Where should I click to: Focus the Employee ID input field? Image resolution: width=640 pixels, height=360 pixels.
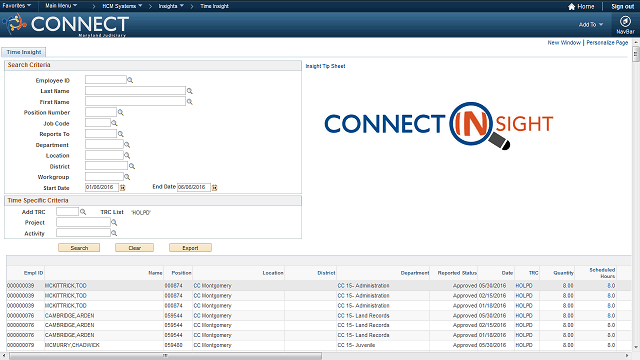106,80
